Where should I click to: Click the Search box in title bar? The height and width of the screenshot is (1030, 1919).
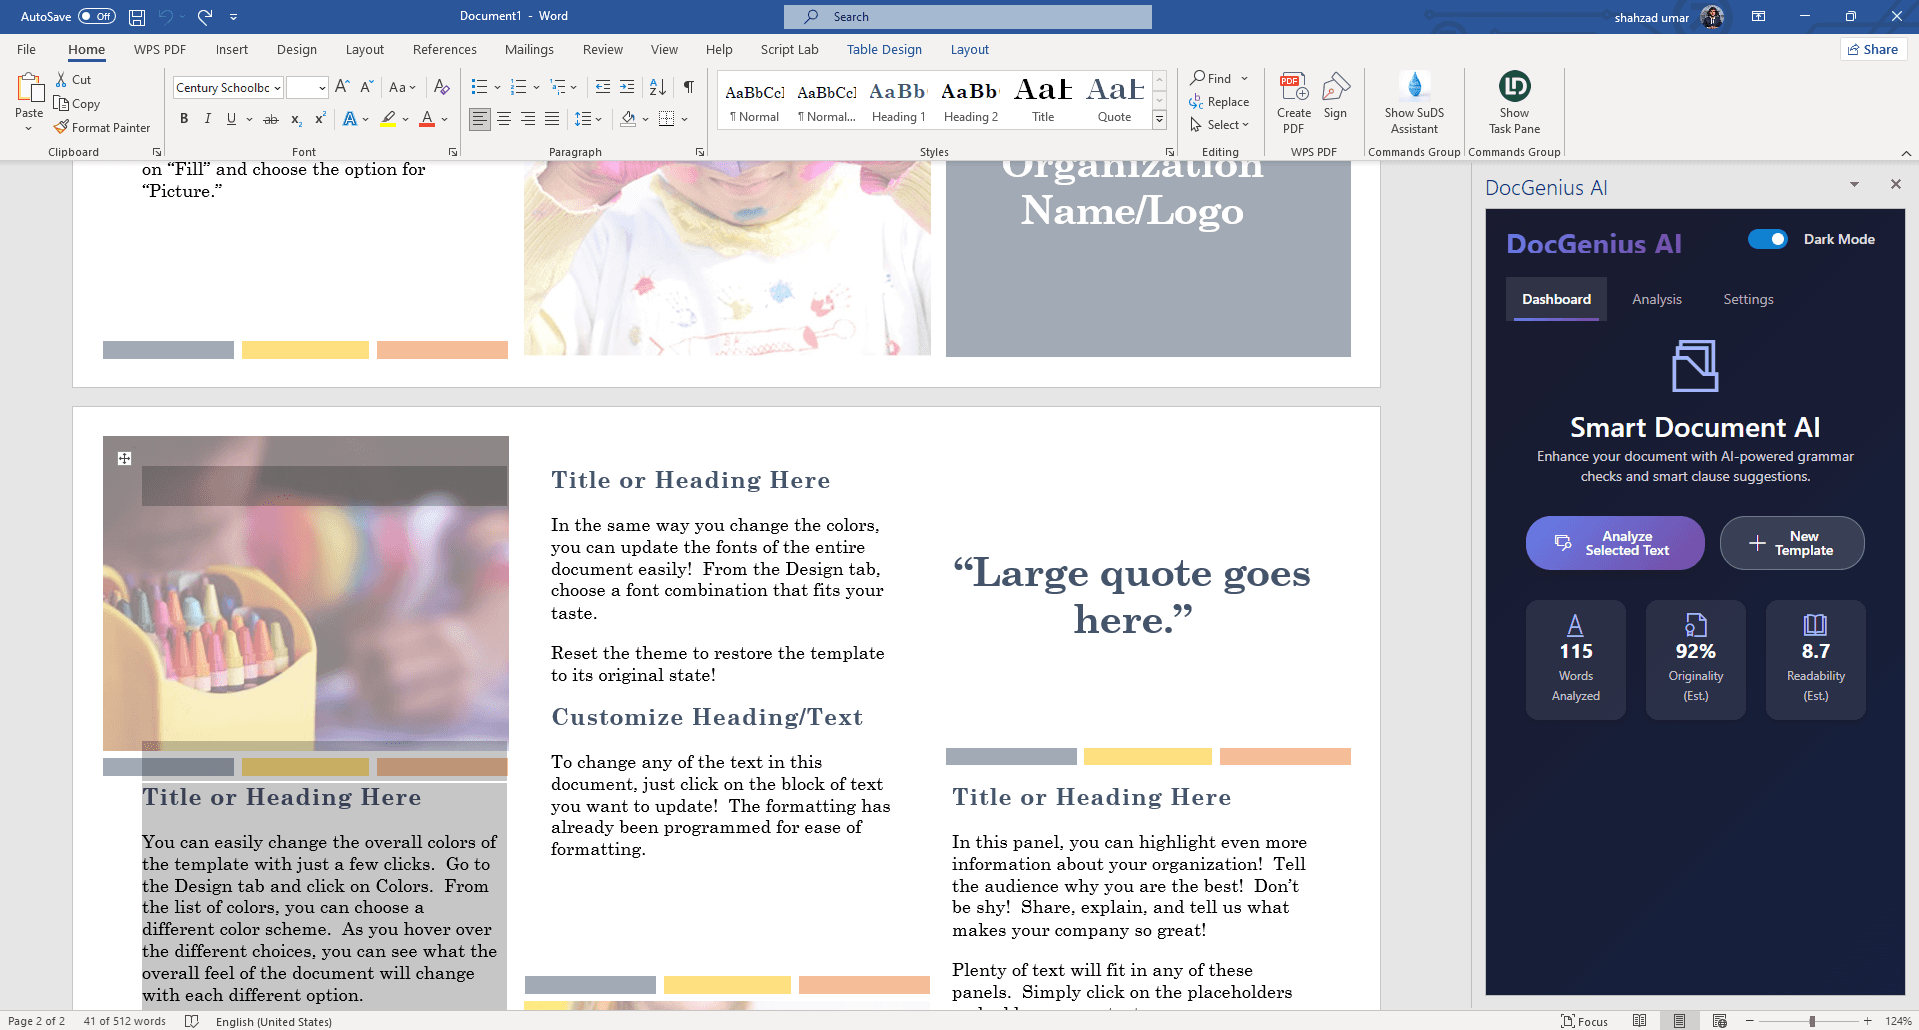click(968, 17)
